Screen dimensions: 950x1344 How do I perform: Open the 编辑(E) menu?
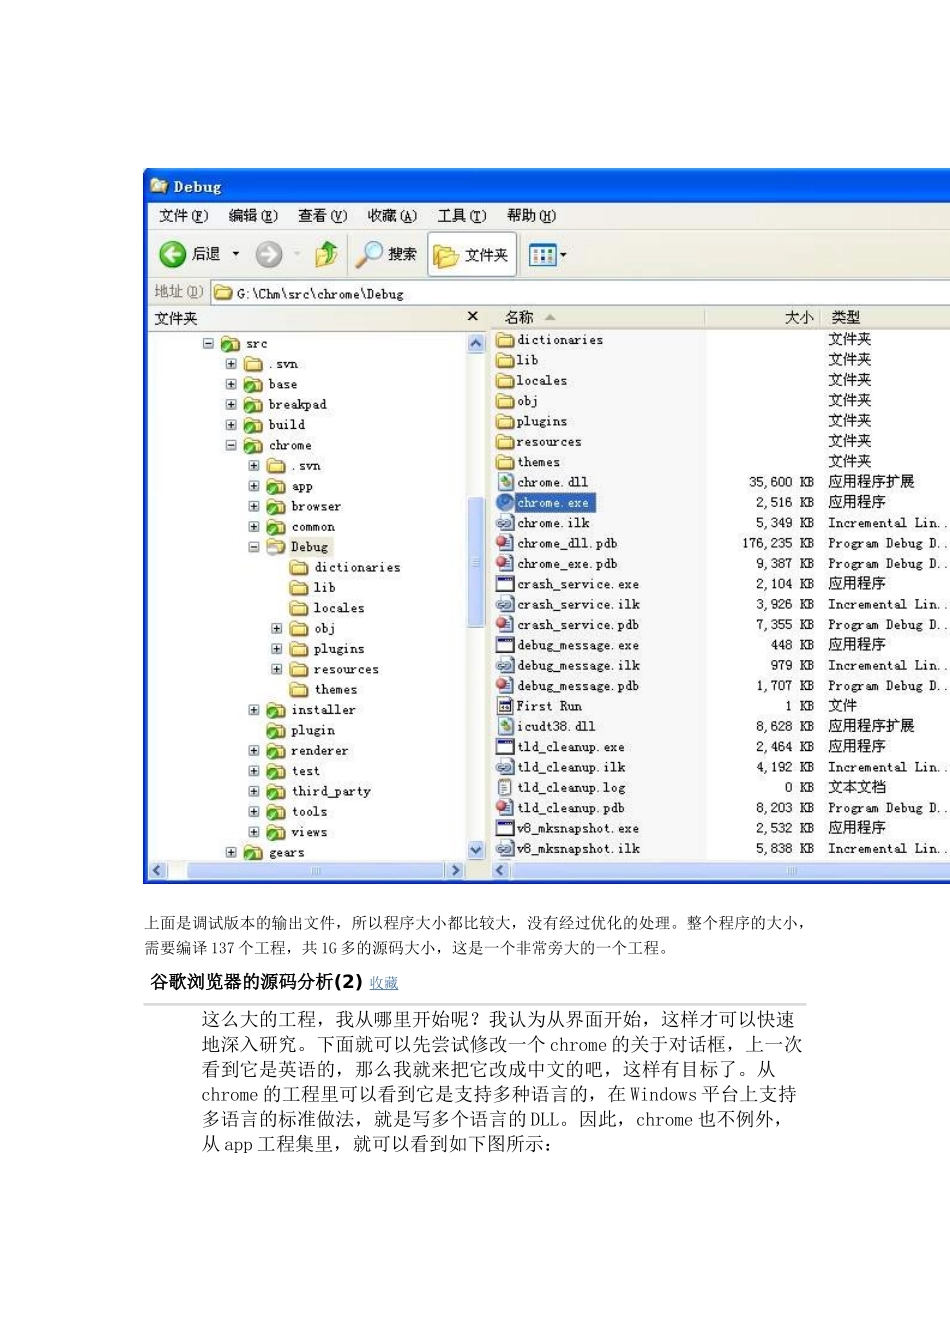click(253, 215)
